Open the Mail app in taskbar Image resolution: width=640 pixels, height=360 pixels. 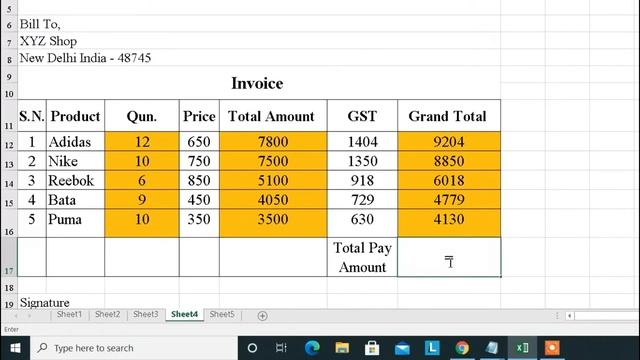[402, 348]
